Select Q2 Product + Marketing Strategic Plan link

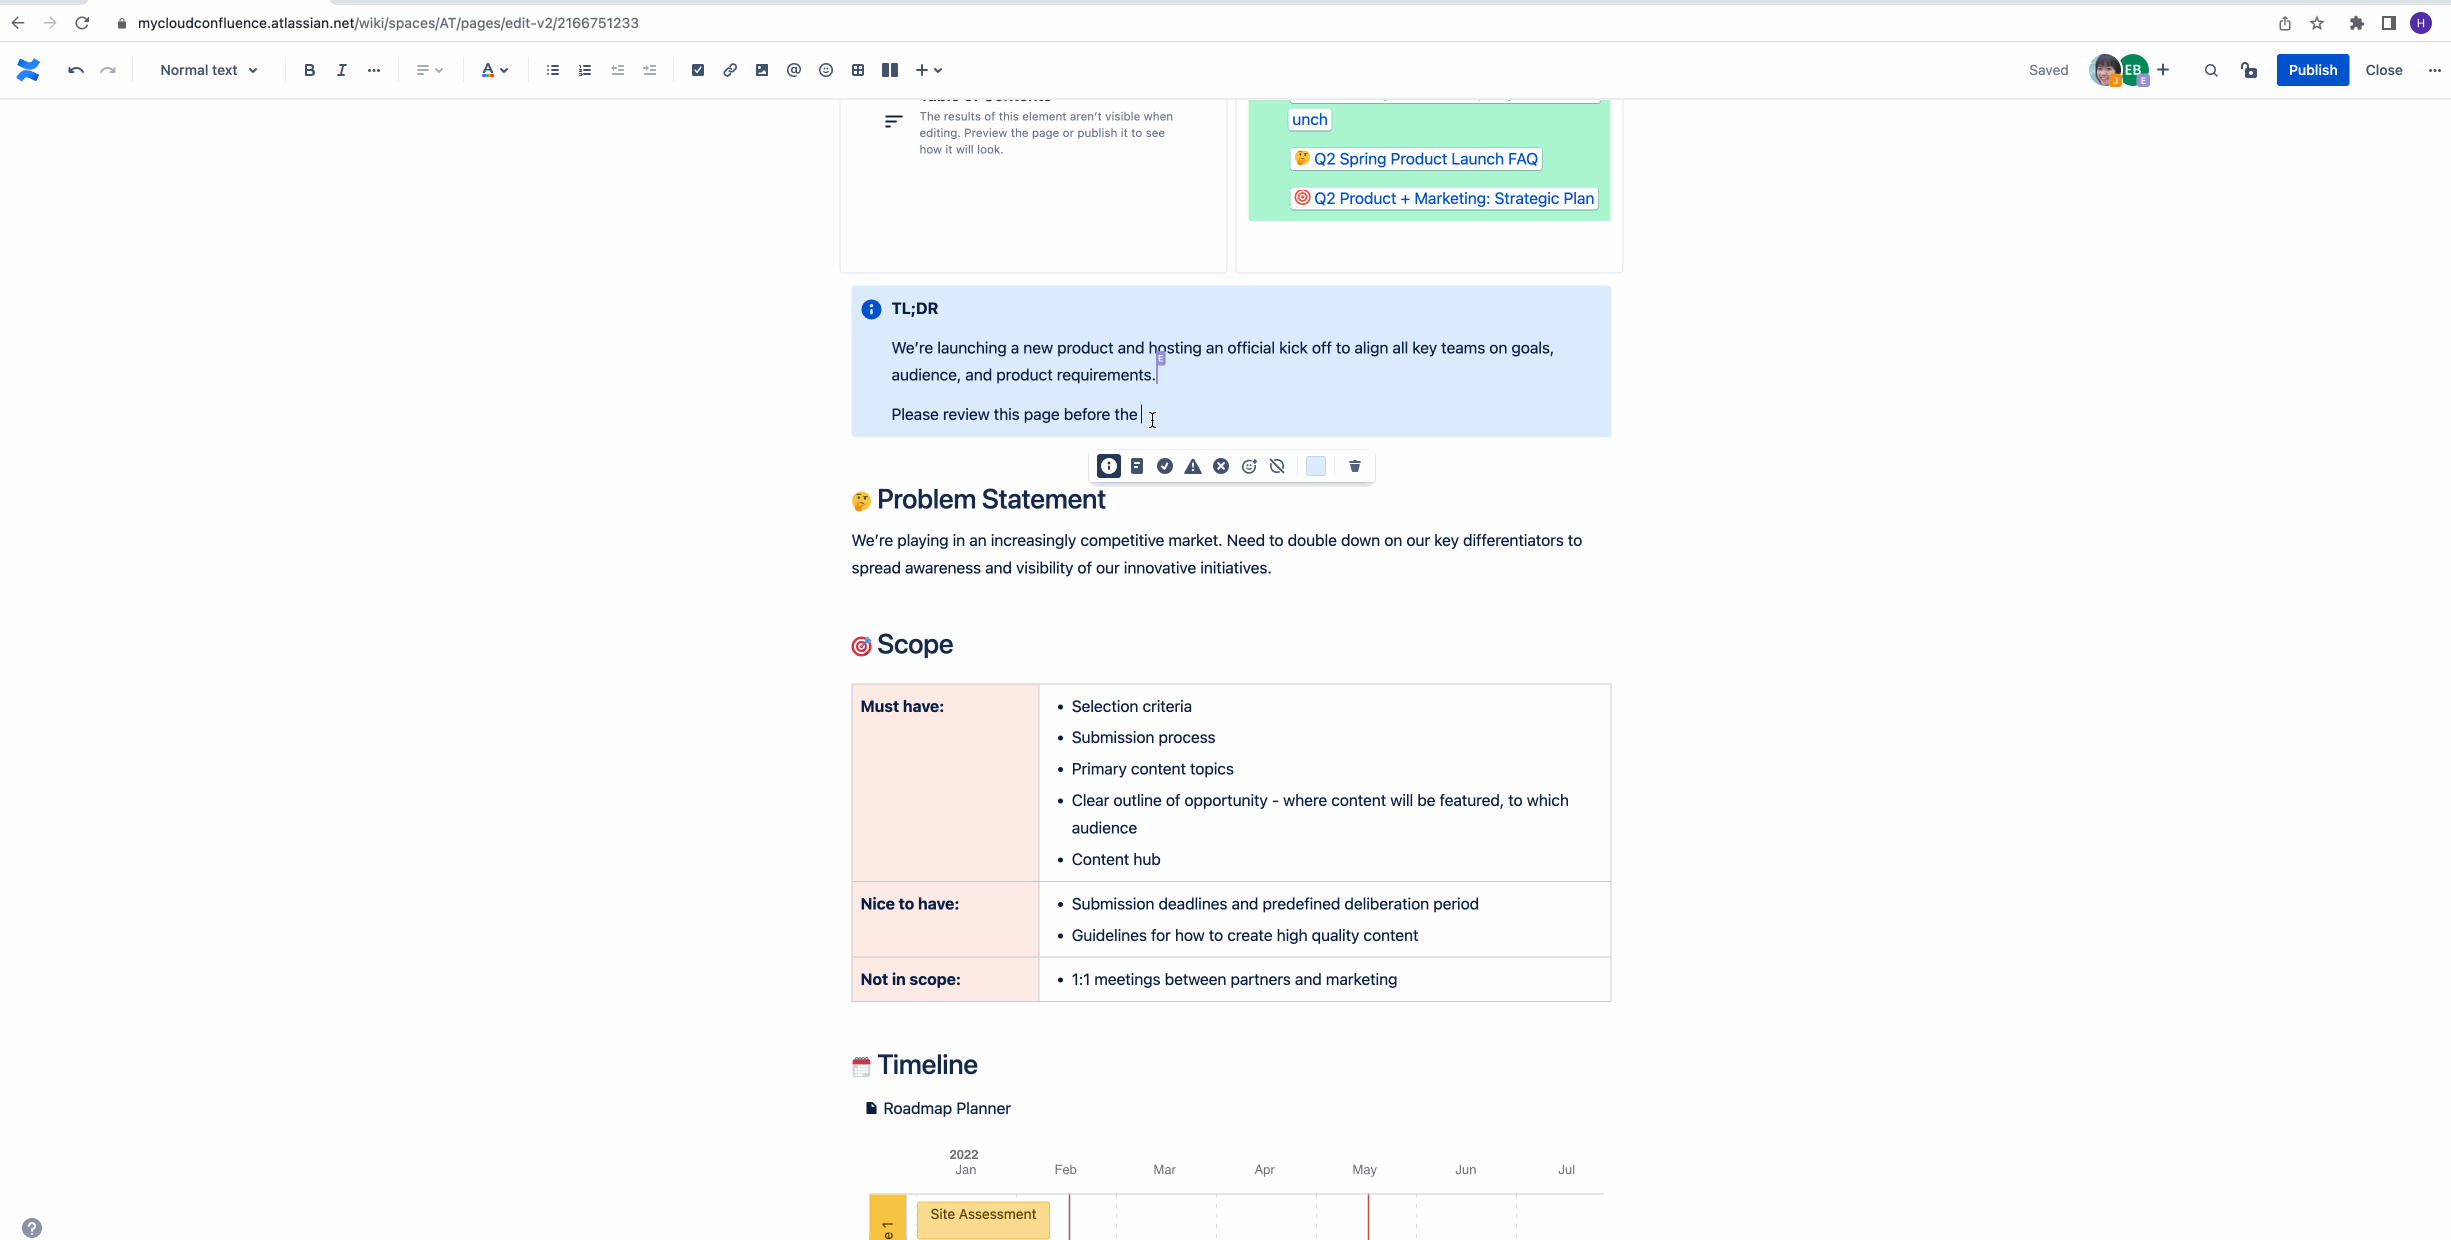point(1444,198)
